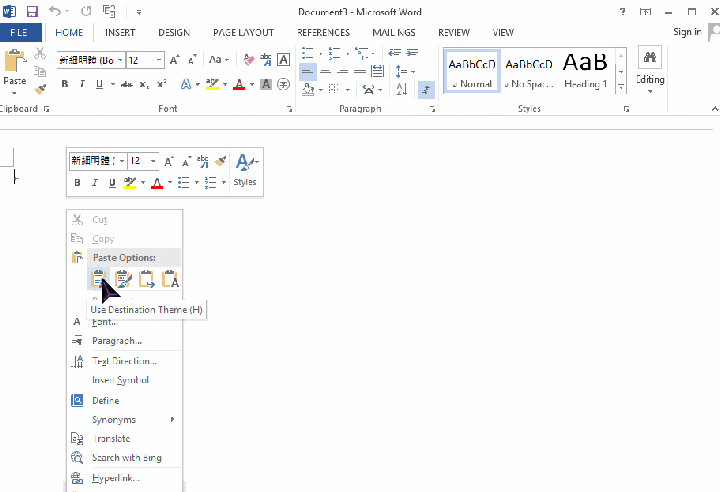Select Keep Text Only paste option

coord(170,279)
